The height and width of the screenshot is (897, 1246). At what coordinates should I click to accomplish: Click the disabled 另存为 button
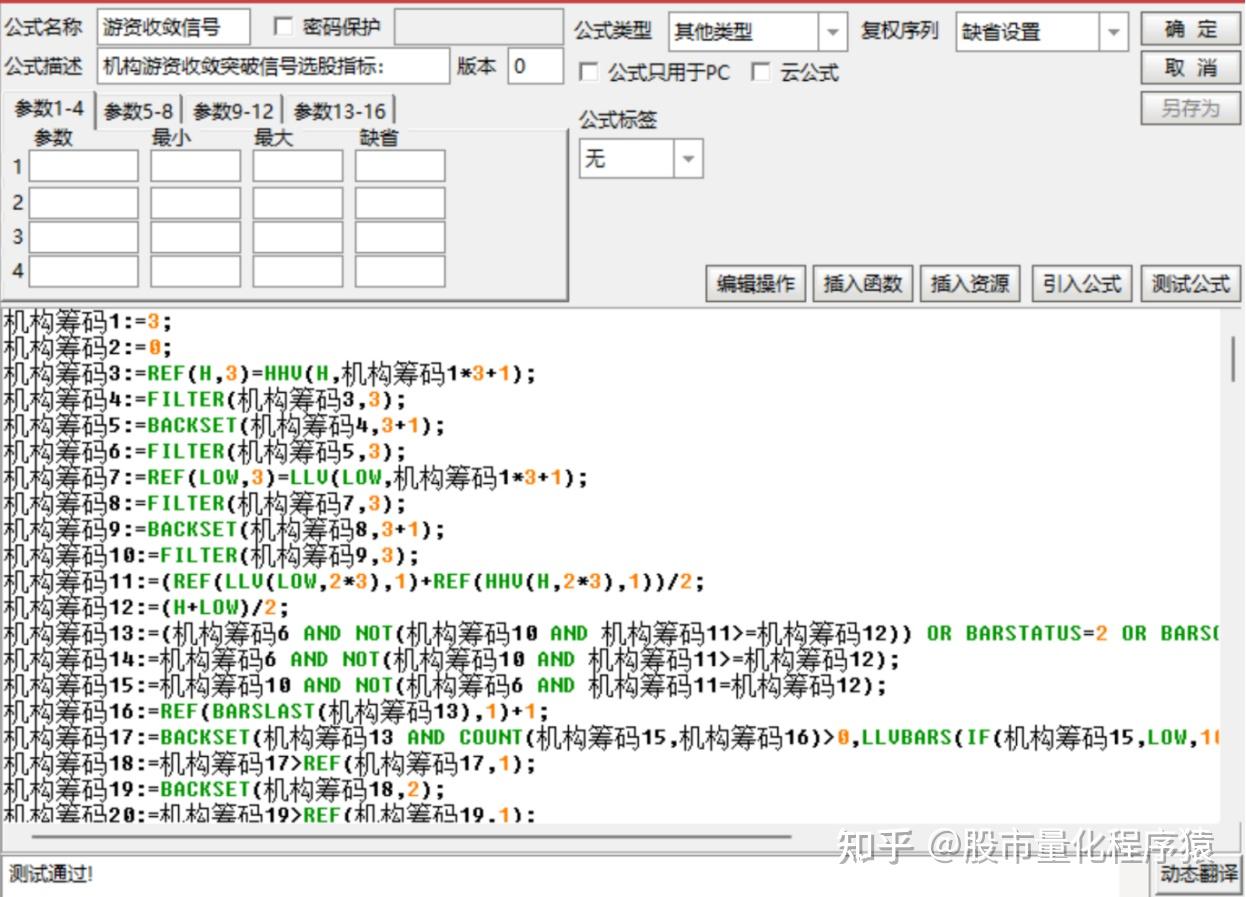click(1190, 108)
